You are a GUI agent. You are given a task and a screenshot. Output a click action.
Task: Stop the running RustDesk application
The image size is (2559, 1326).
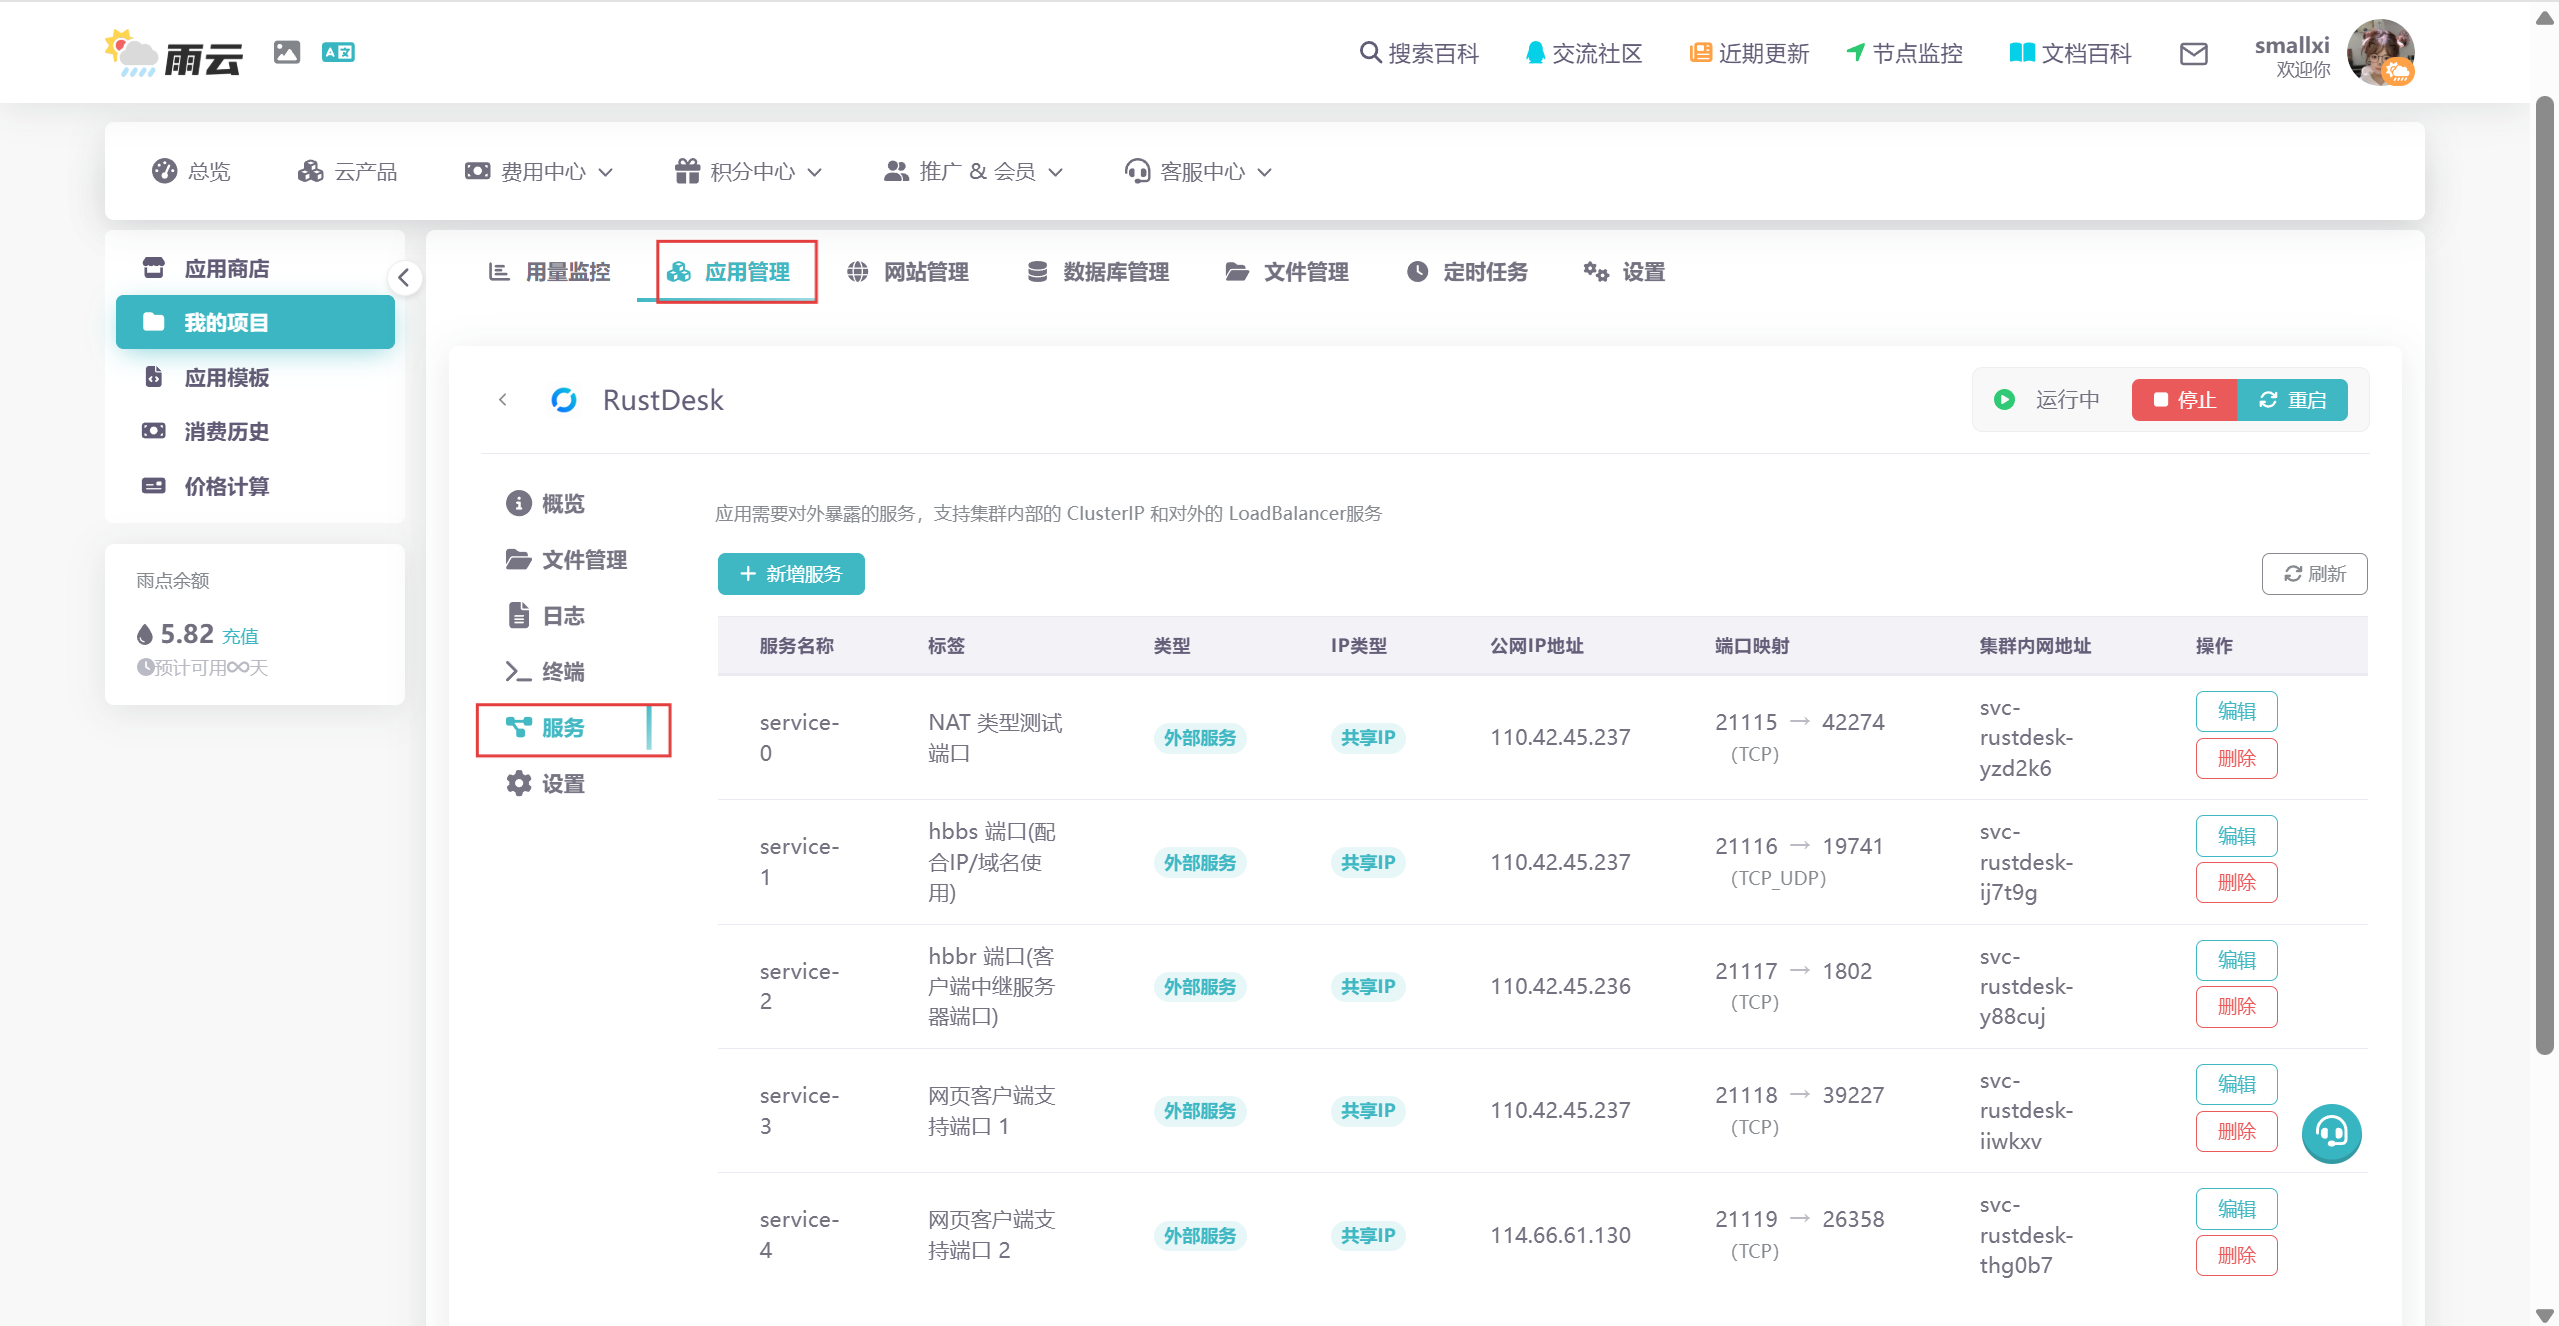[x=2184, y=400]
